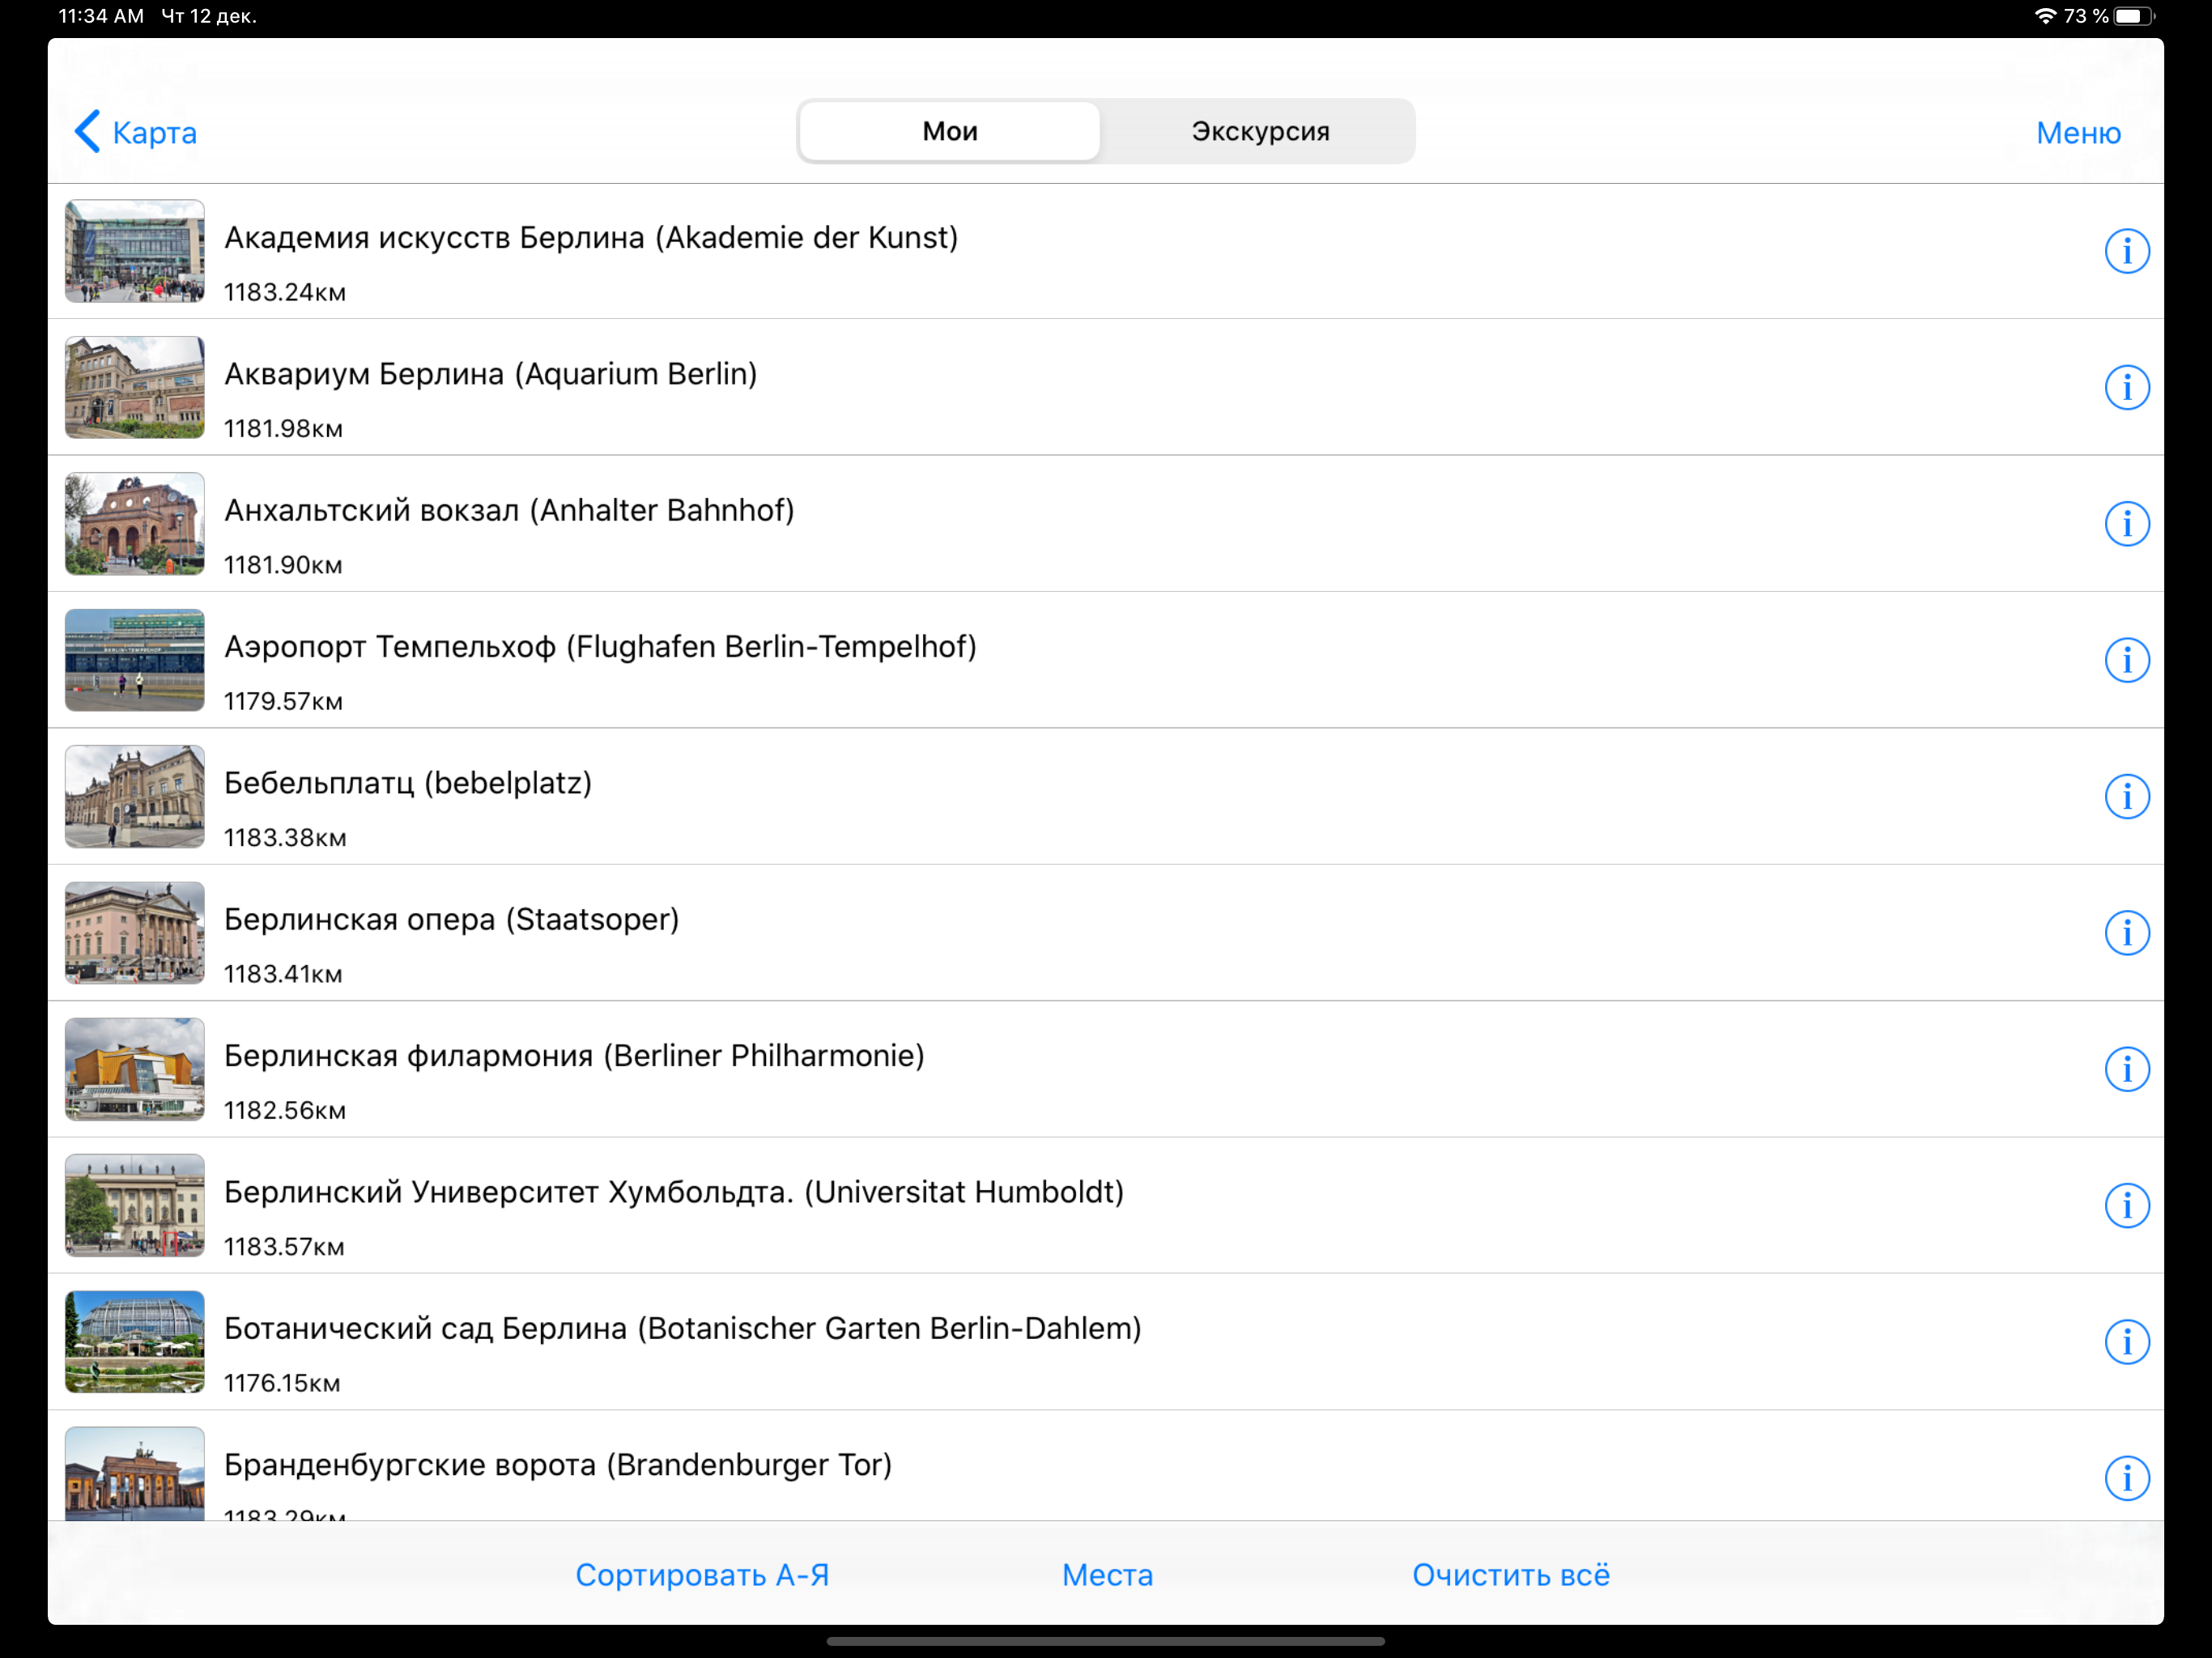Open Места
Screen dimensions: 2212x1658
pos(1107,1575)
